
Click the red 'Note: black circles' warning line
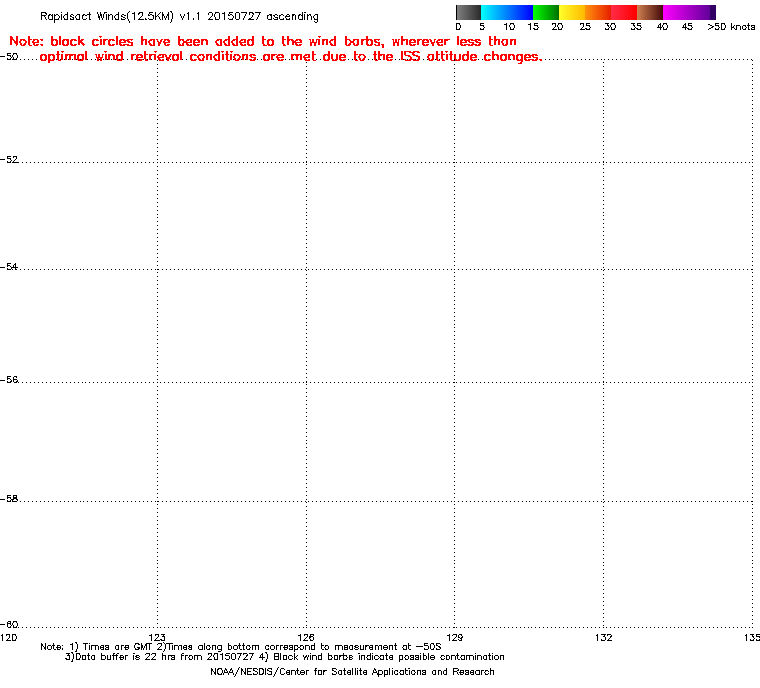(x=263, y=41)
